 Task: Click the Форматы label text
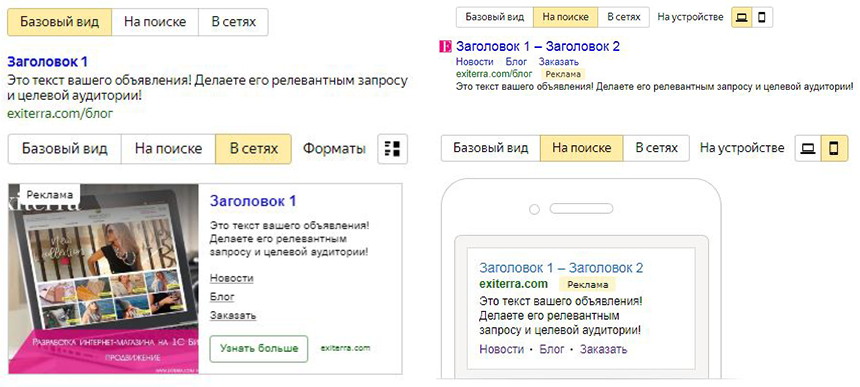coord(335,149)
